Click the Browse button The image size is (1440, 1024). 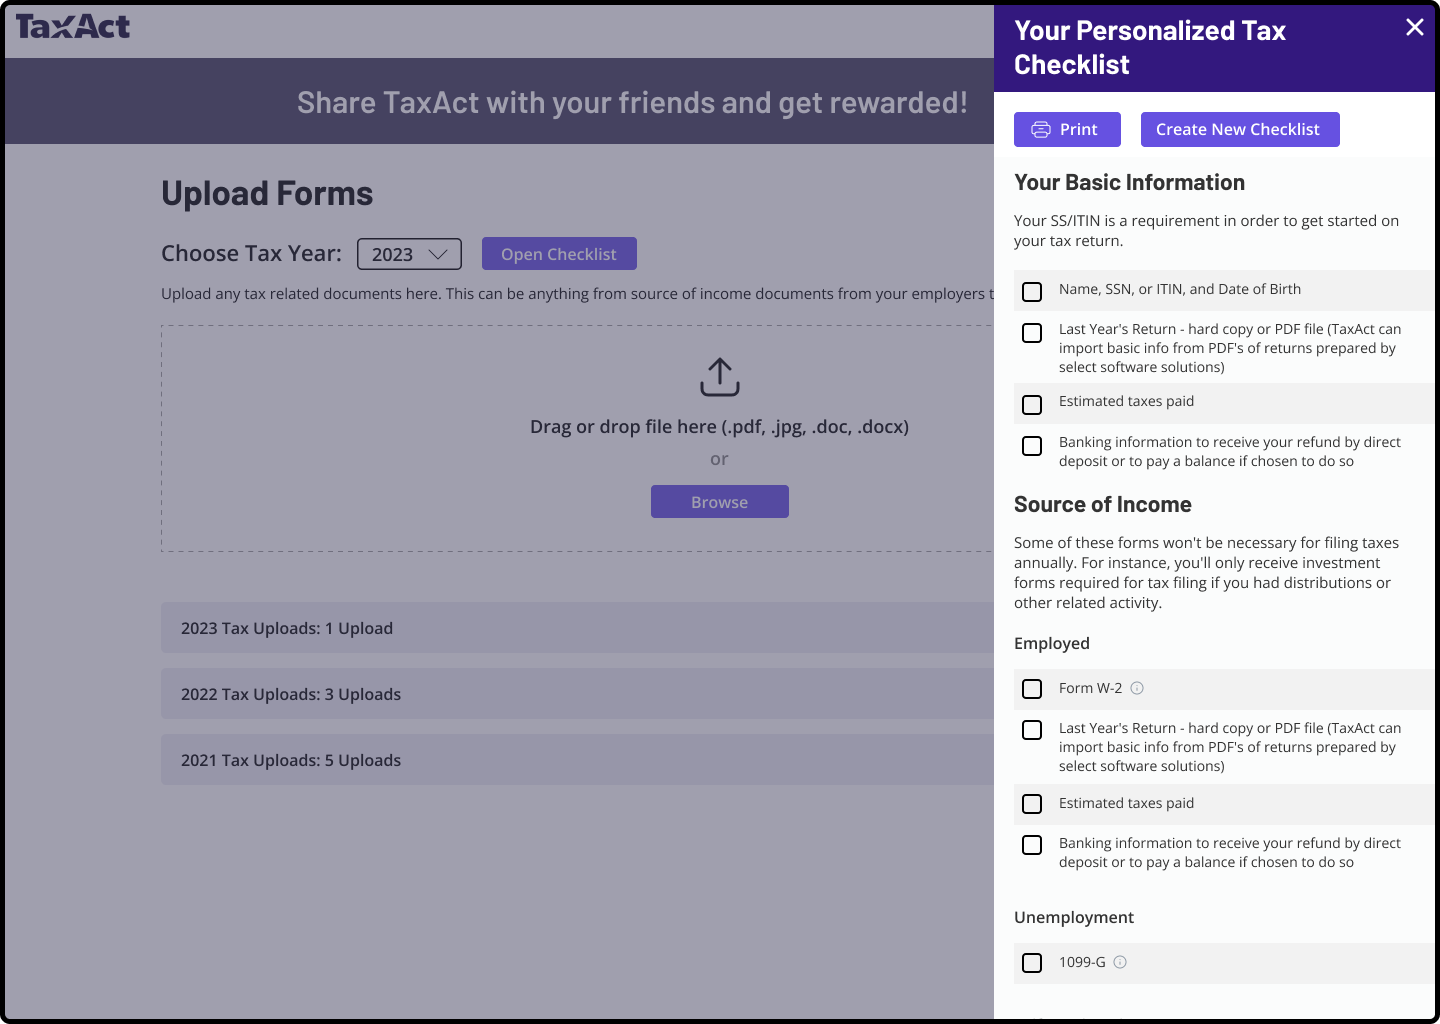point(720,502)
